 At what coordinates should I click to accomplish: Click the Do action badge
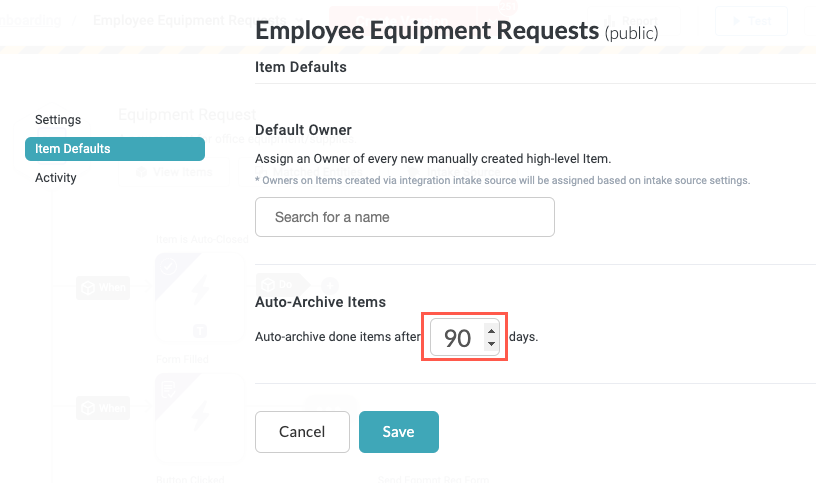click(x=276, y=285)
